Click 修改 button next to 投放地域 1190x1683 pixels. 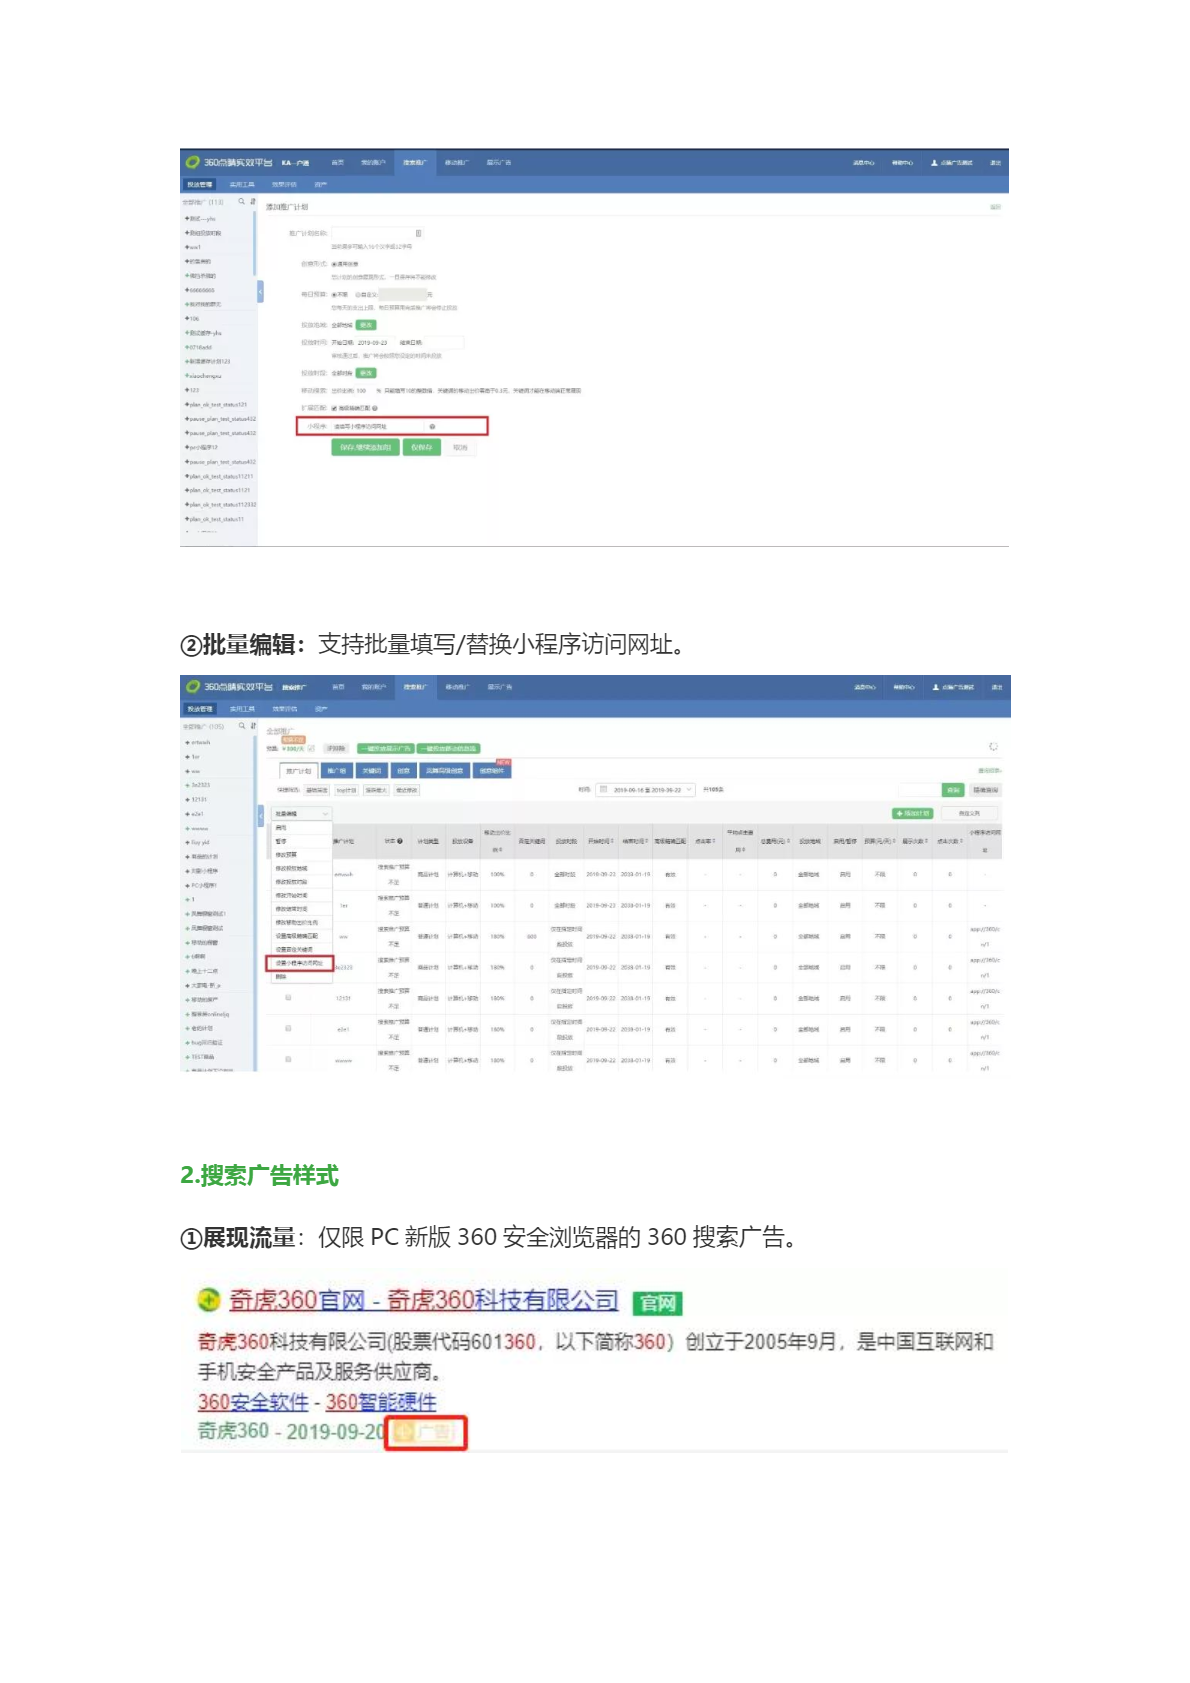(x=366, y=325)
